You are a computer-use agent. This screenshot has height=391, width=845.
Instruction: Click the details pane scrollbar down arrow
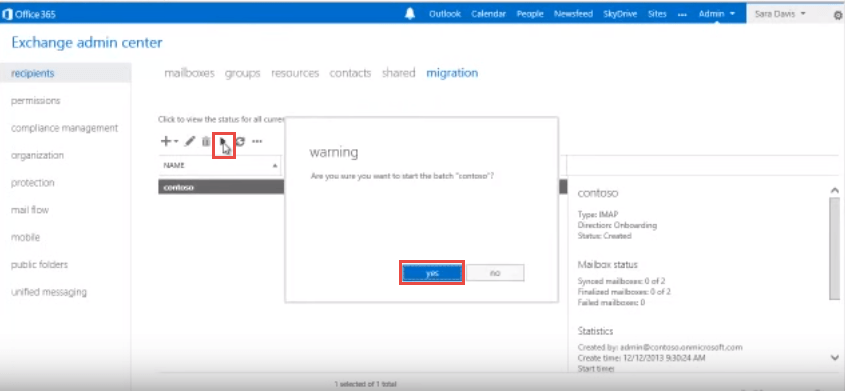[x=835, y=357]
